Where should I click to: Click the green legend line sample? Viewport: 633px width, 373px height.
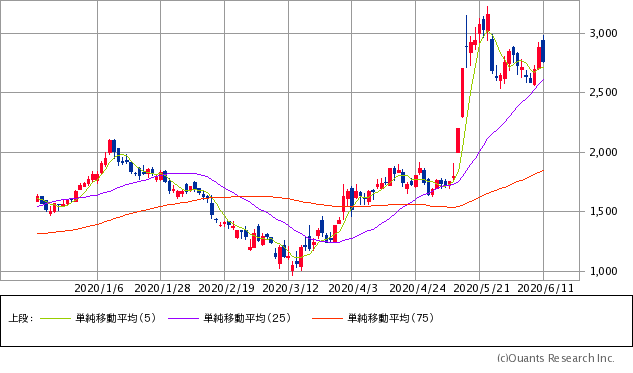[56, 319]
